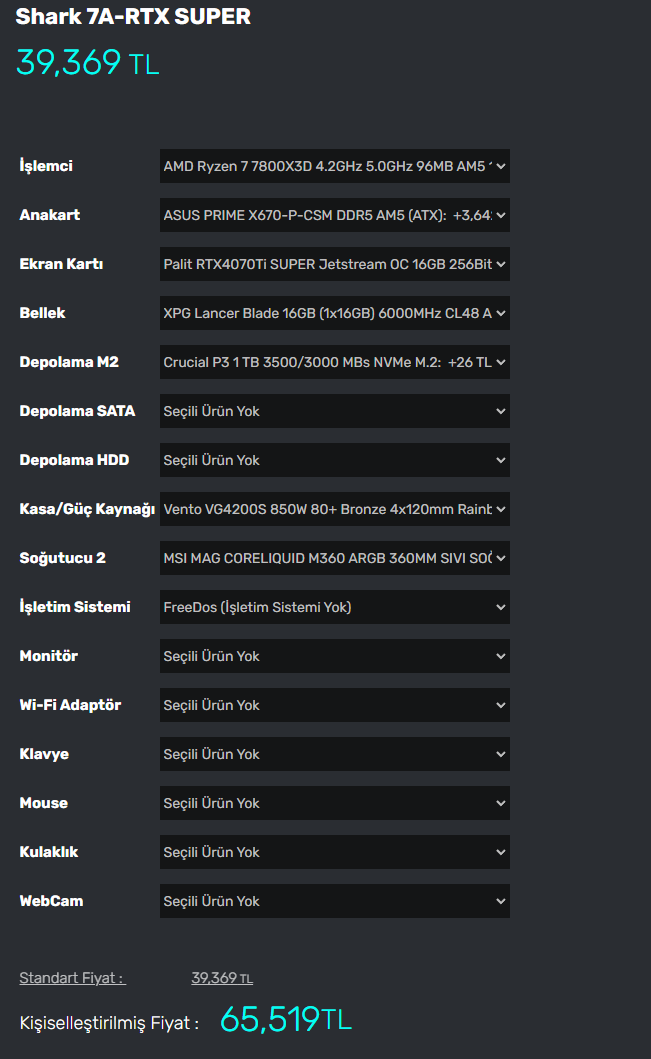Choose a Mouse from the dropdown
651x1059 pixels.
click(334, 803)
